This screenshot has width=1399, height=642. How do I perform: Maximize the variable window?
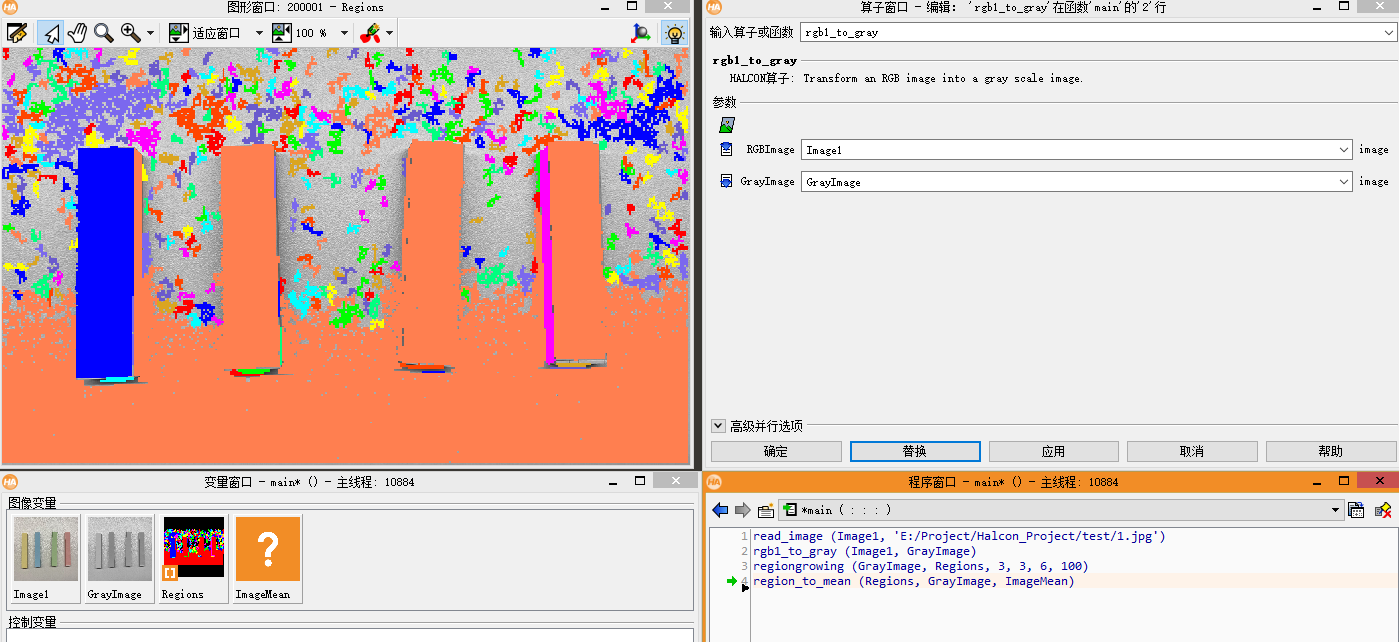(x=642, y=481)
